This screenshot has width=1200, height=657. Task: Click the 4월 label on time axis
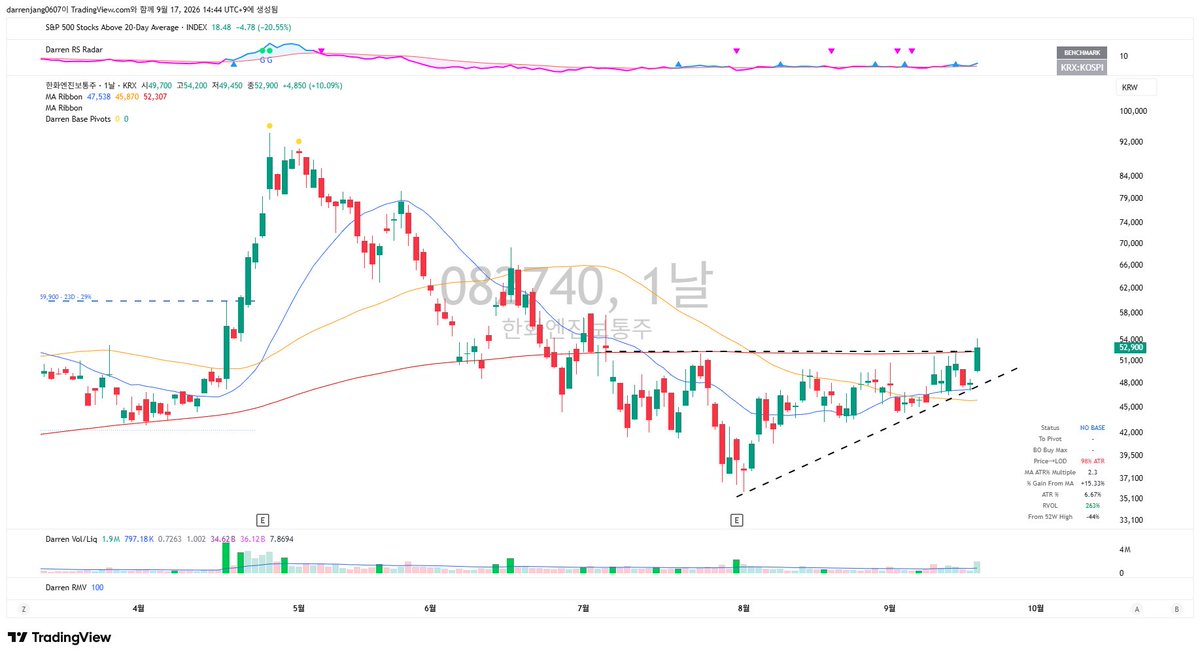click(x=139, y=608)
